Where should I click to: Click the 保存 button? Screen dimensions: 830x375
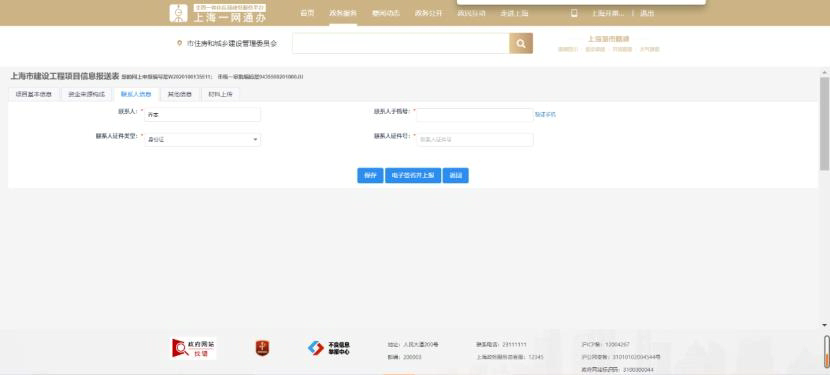370,176
